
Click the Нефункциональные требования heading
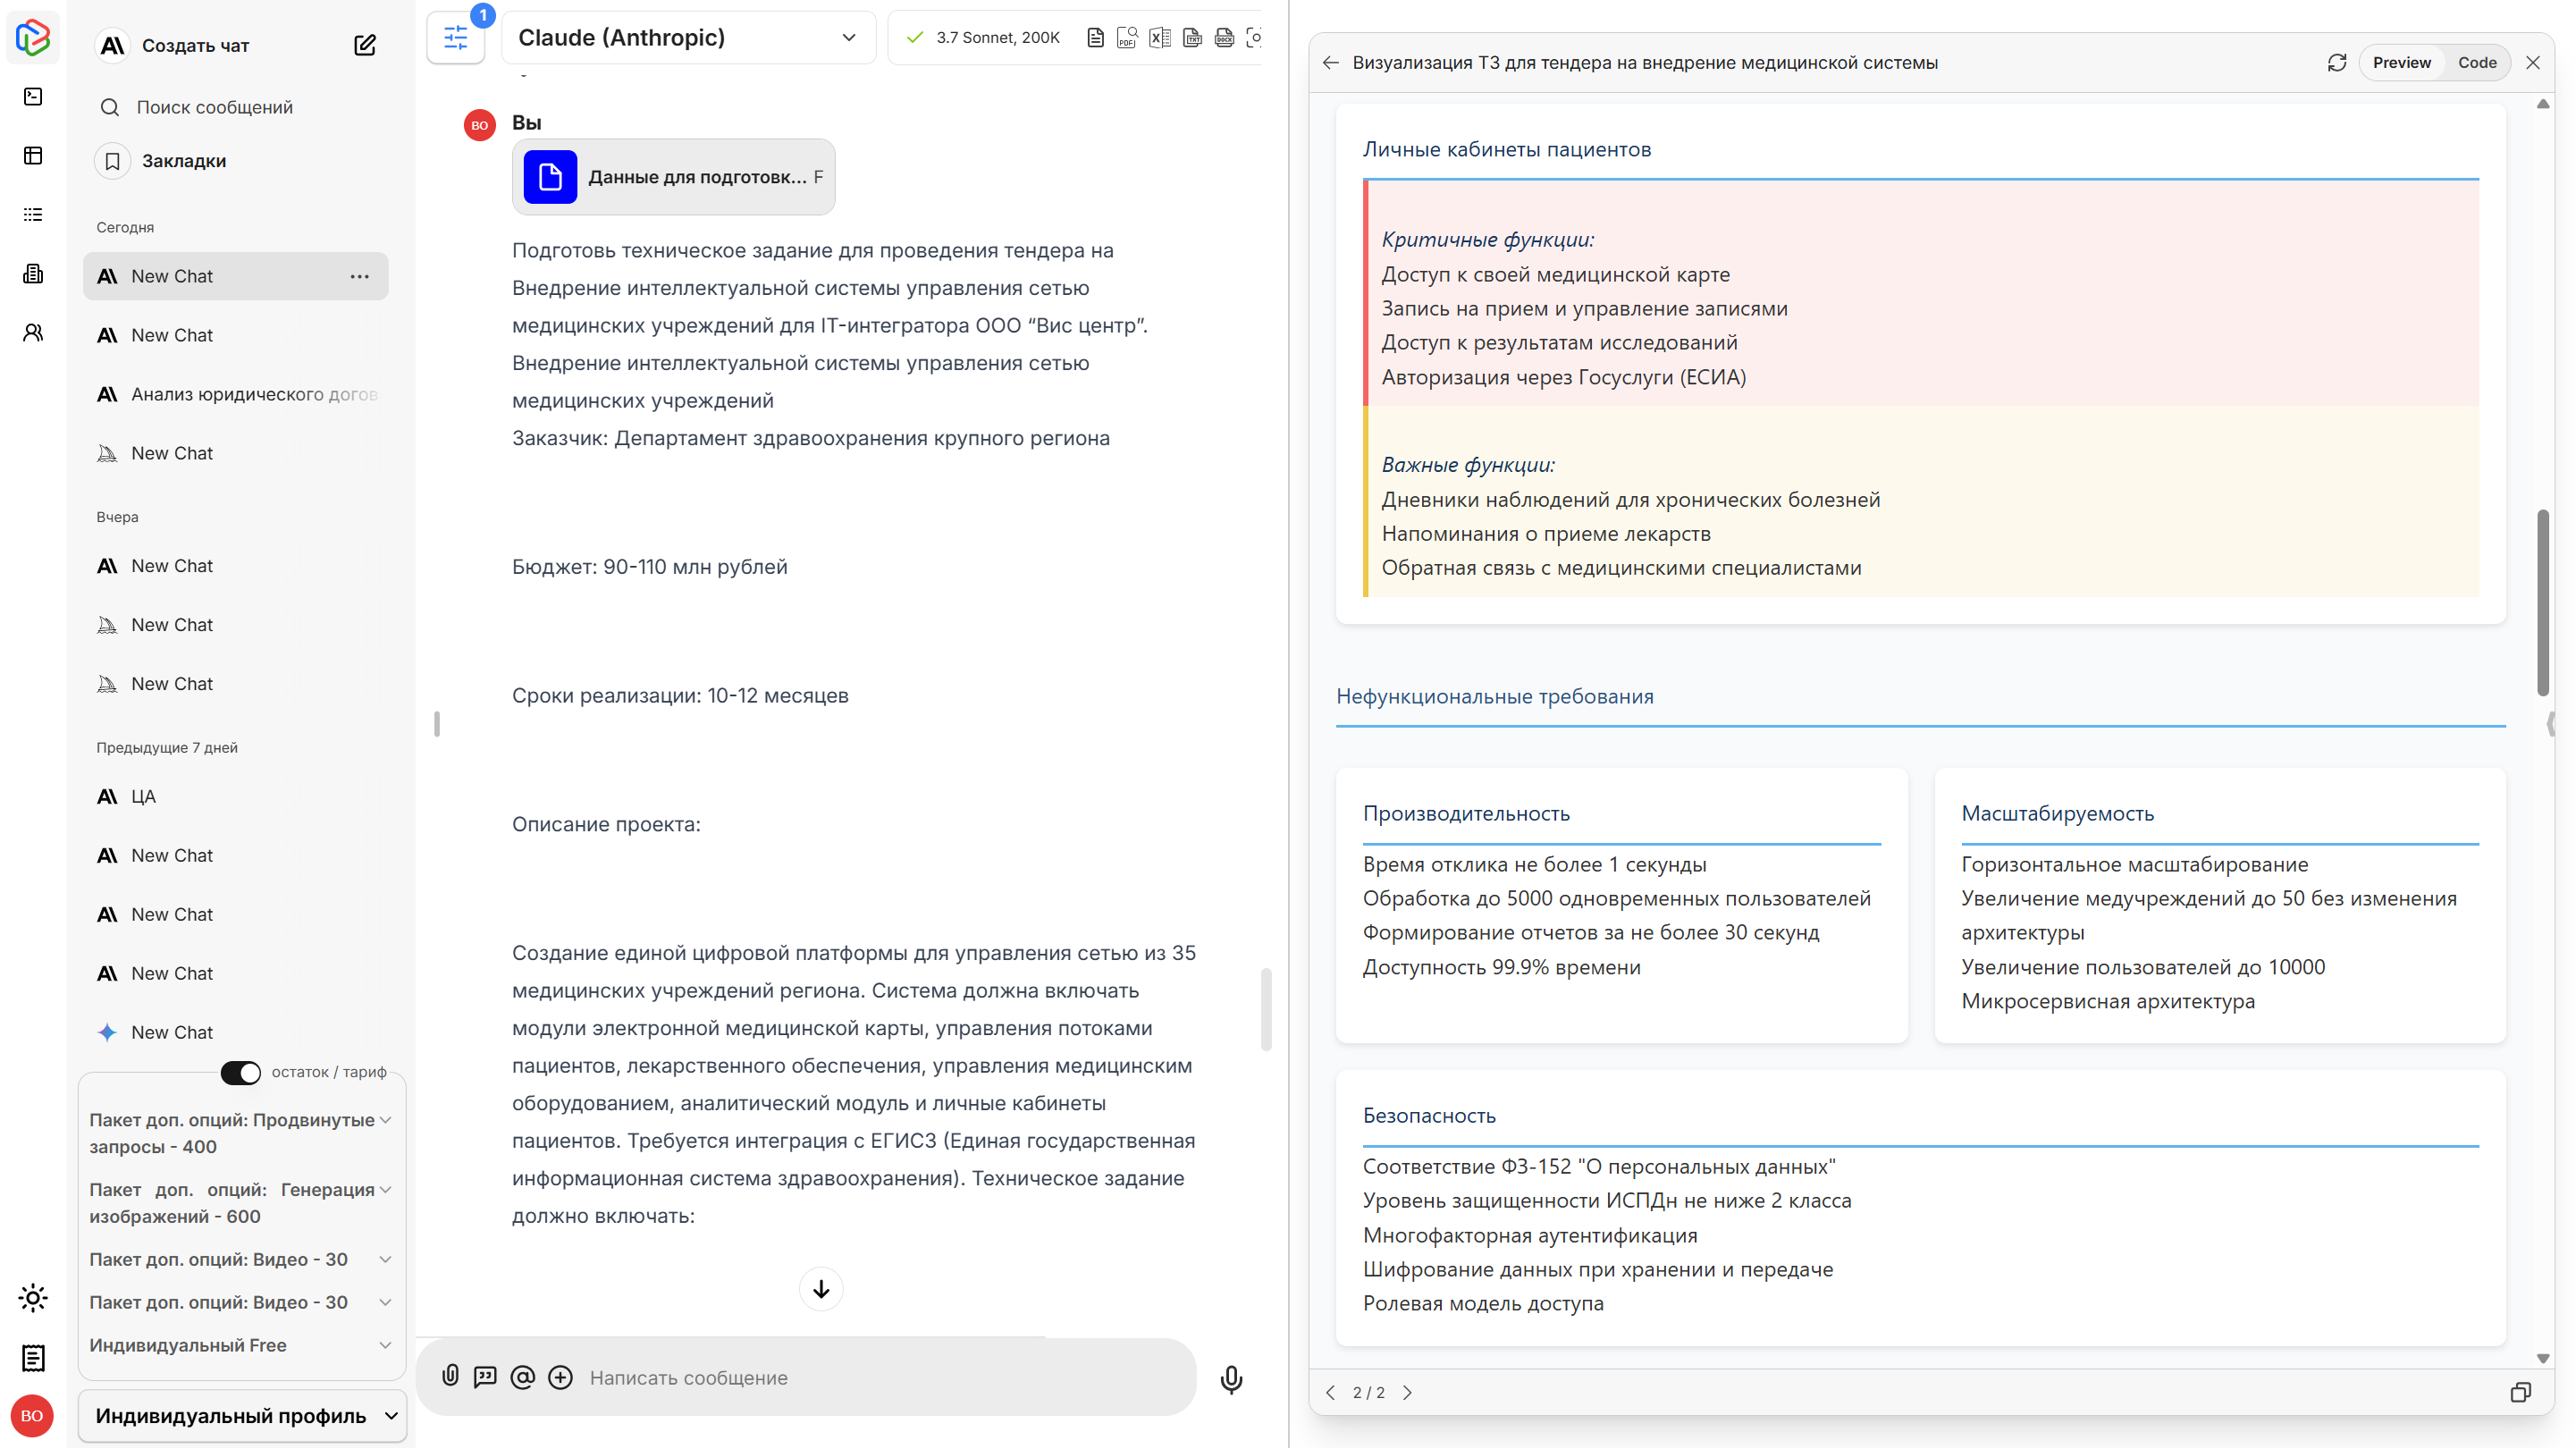click(x=1494, y=696)
